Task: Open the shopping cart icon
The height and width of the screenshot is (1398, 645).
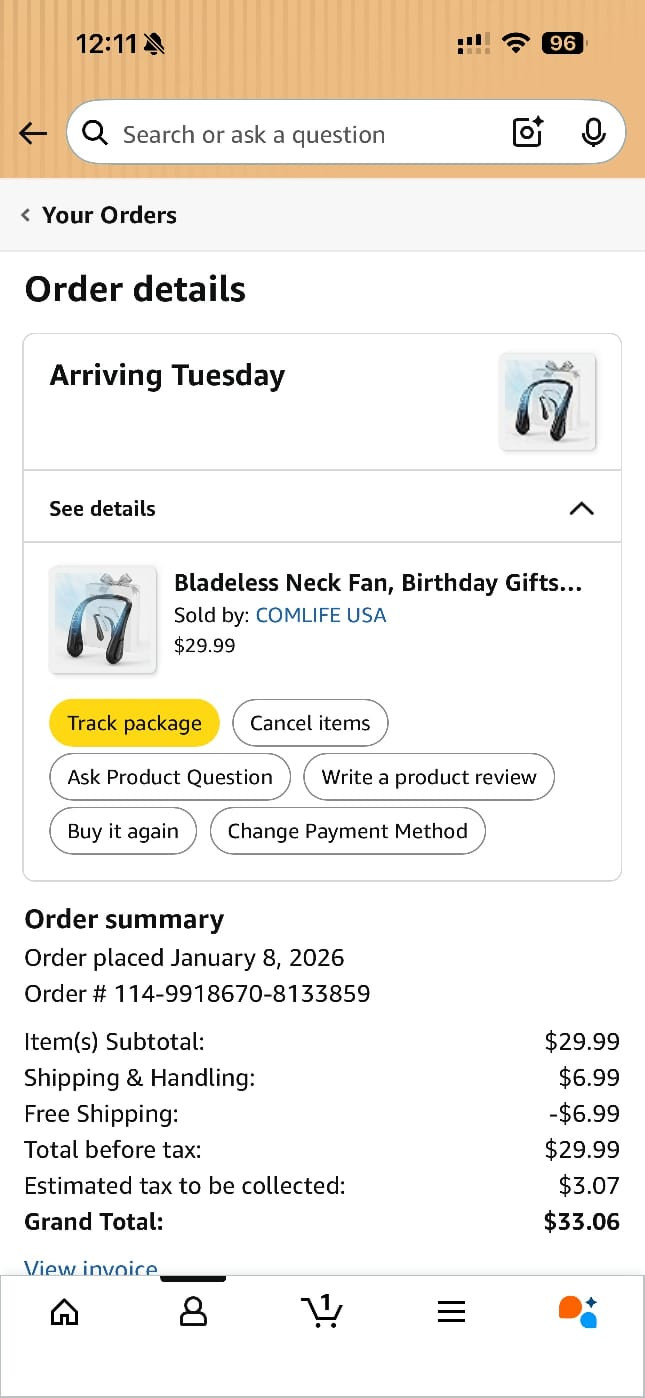Action: click(x=322, y=1311)
